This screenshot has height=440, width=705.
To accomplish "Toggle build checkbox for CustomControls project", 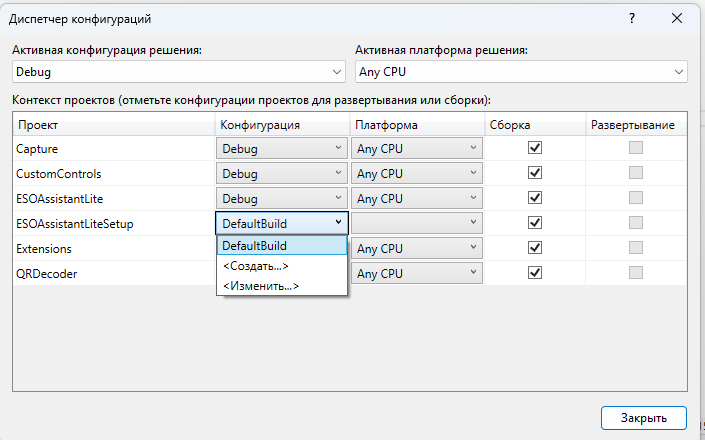I will pyautogui.click(x=535, y=172).
